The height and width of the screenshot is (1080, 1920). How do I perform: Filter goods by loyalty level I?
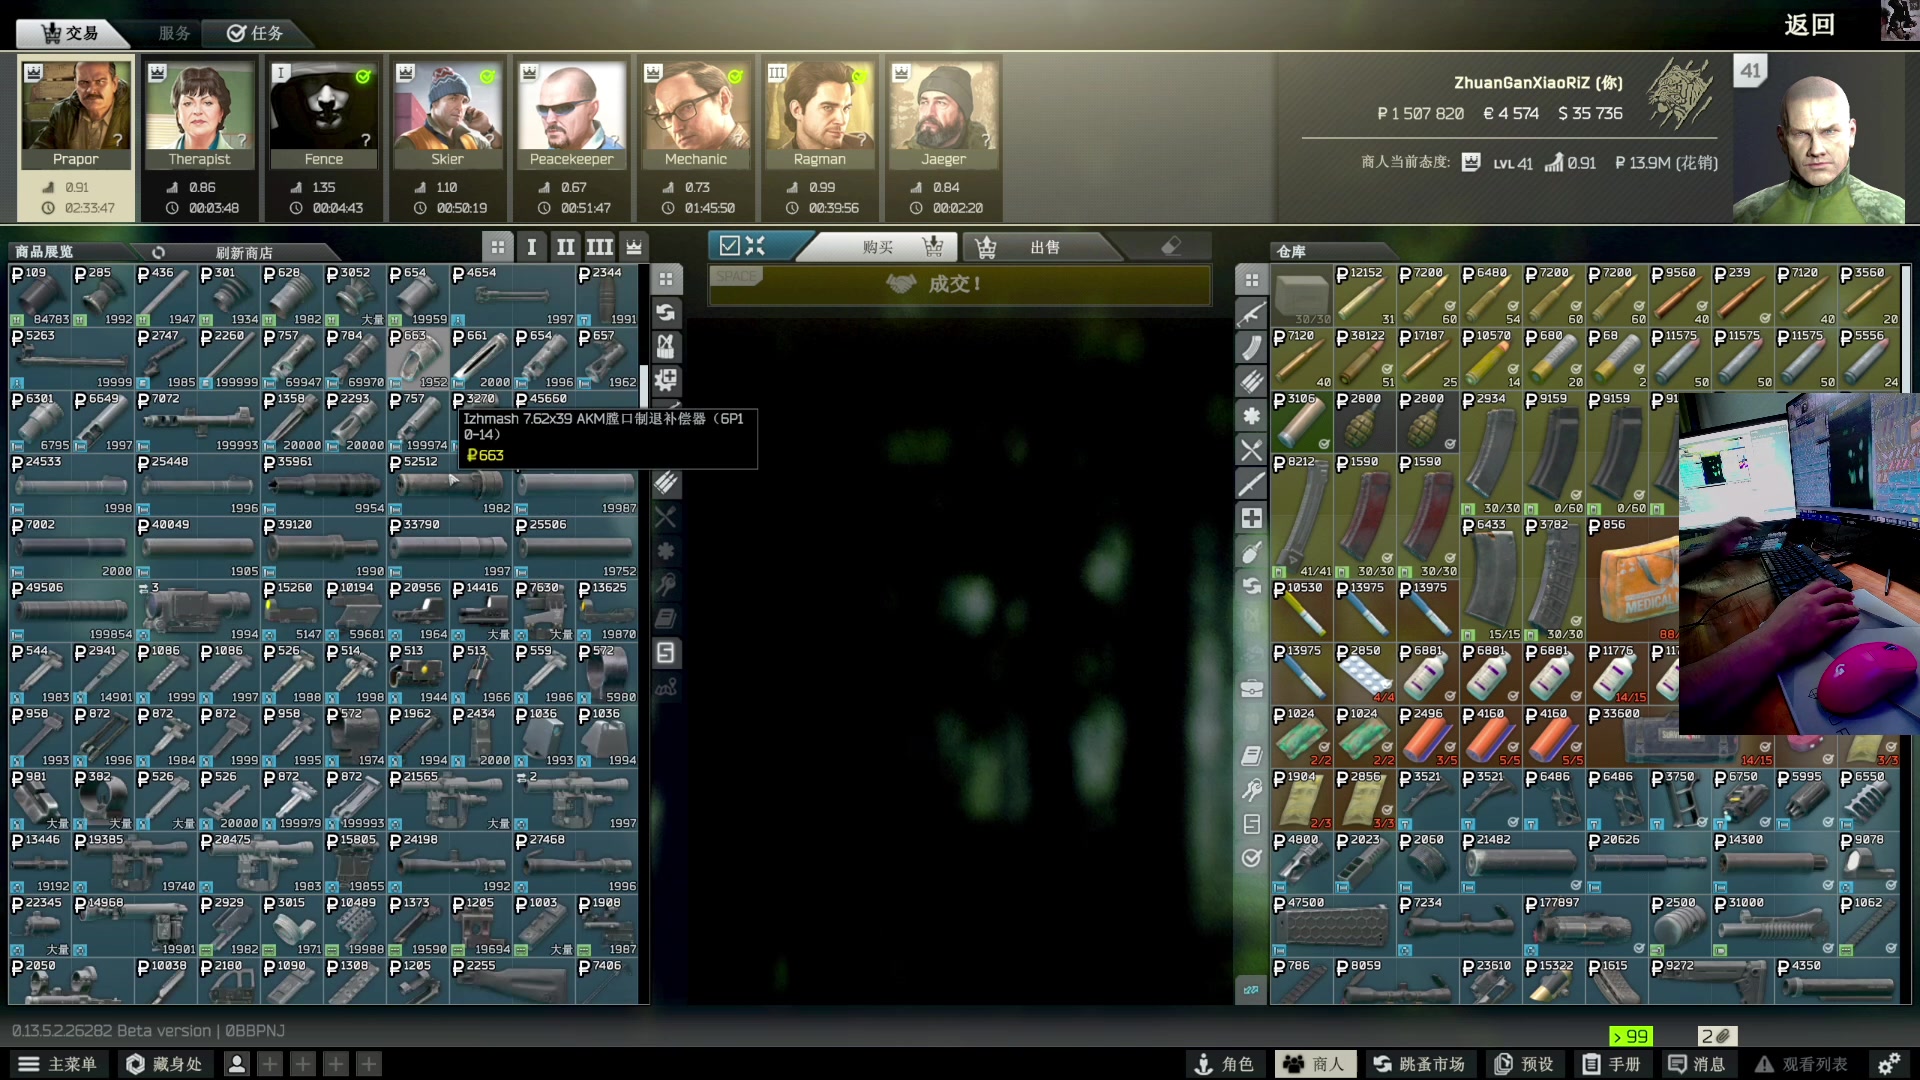pos(531,246)
